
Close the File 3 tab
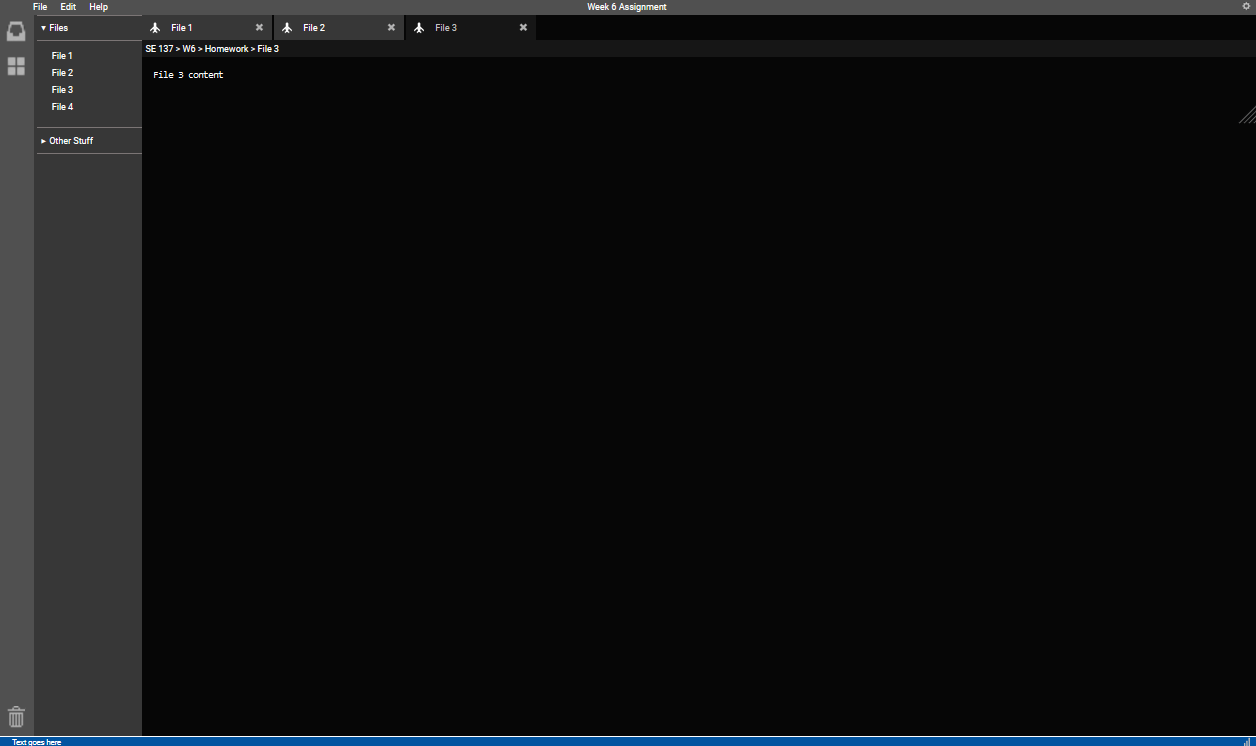(x=523, y=28)
